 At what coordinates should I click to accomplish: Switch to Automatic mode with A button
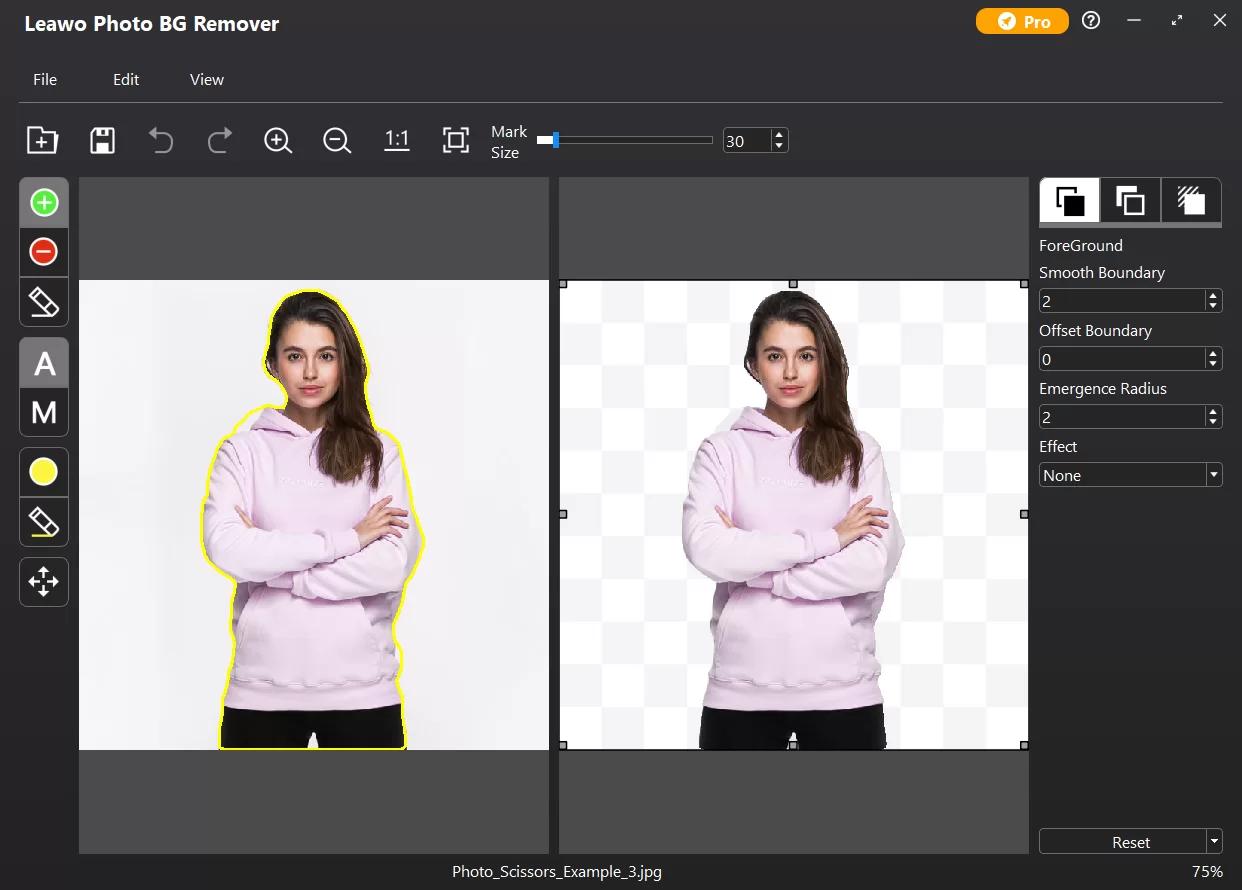coord(44,364)
